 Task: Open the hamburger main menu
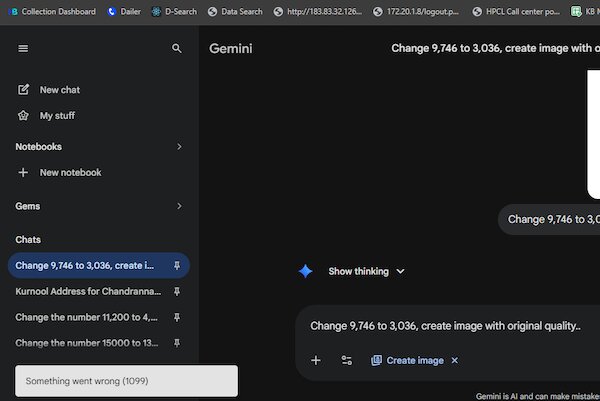[23, 49]
